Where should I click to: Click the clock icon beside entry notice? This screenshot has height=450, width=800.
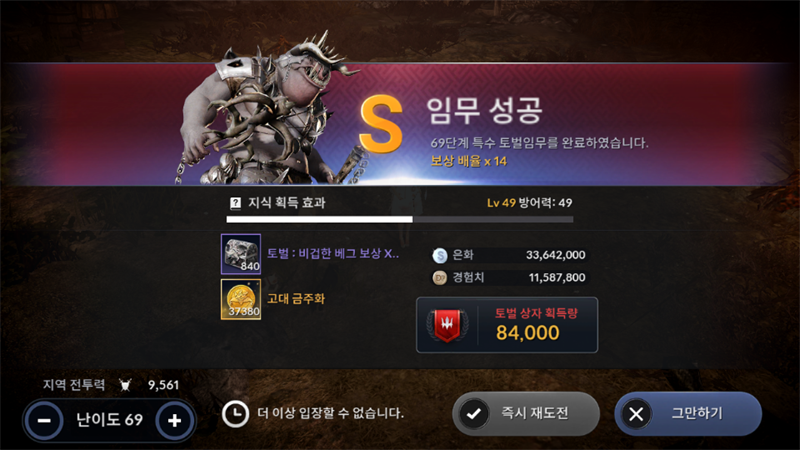[235, 414]
